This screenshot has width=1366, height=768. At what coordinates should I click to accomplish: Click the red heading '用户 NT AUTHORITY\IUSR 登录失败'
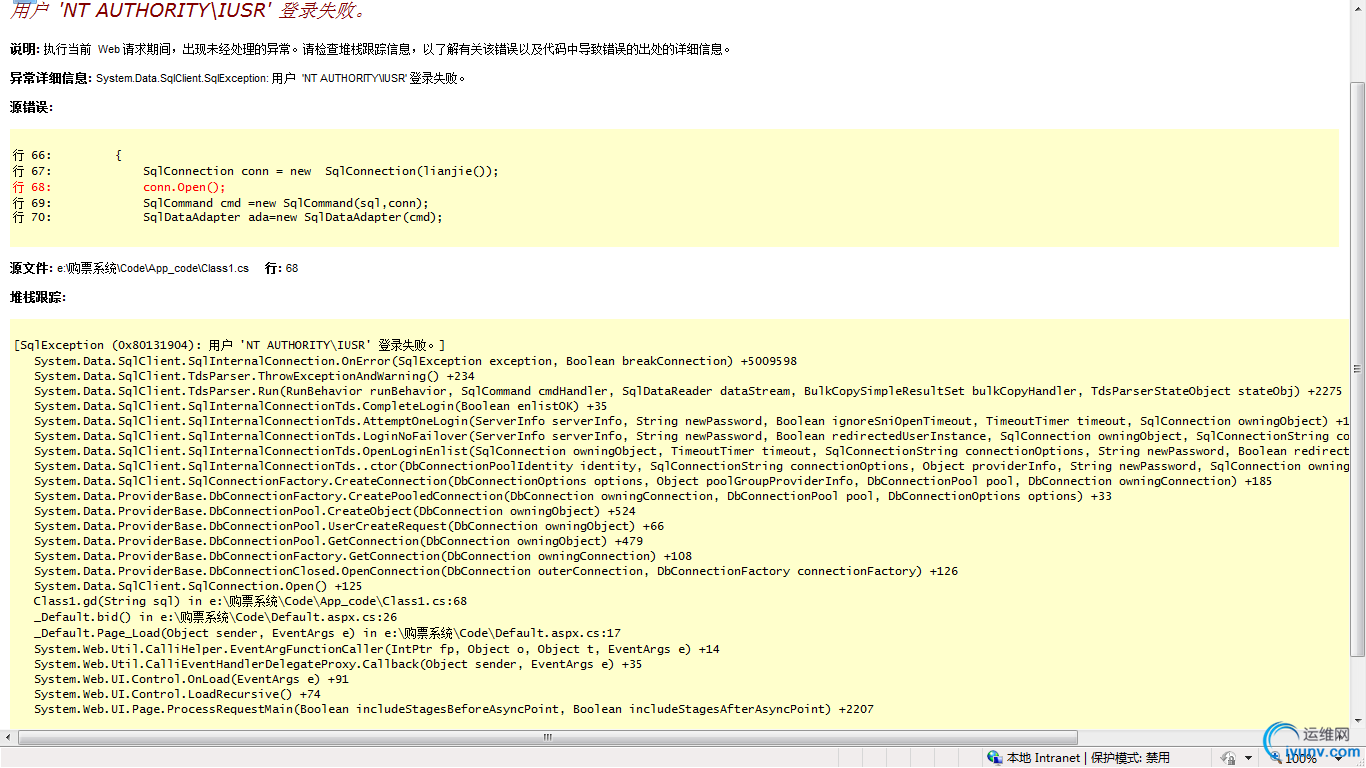[x=189, y=11]
